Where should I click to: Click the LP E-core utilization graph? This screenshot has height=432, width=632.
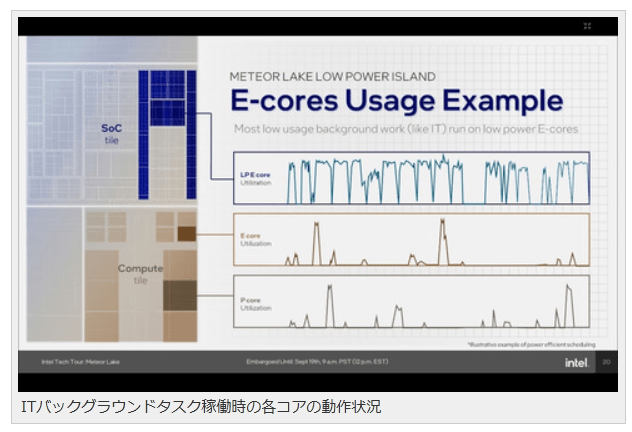pos(435,179)
